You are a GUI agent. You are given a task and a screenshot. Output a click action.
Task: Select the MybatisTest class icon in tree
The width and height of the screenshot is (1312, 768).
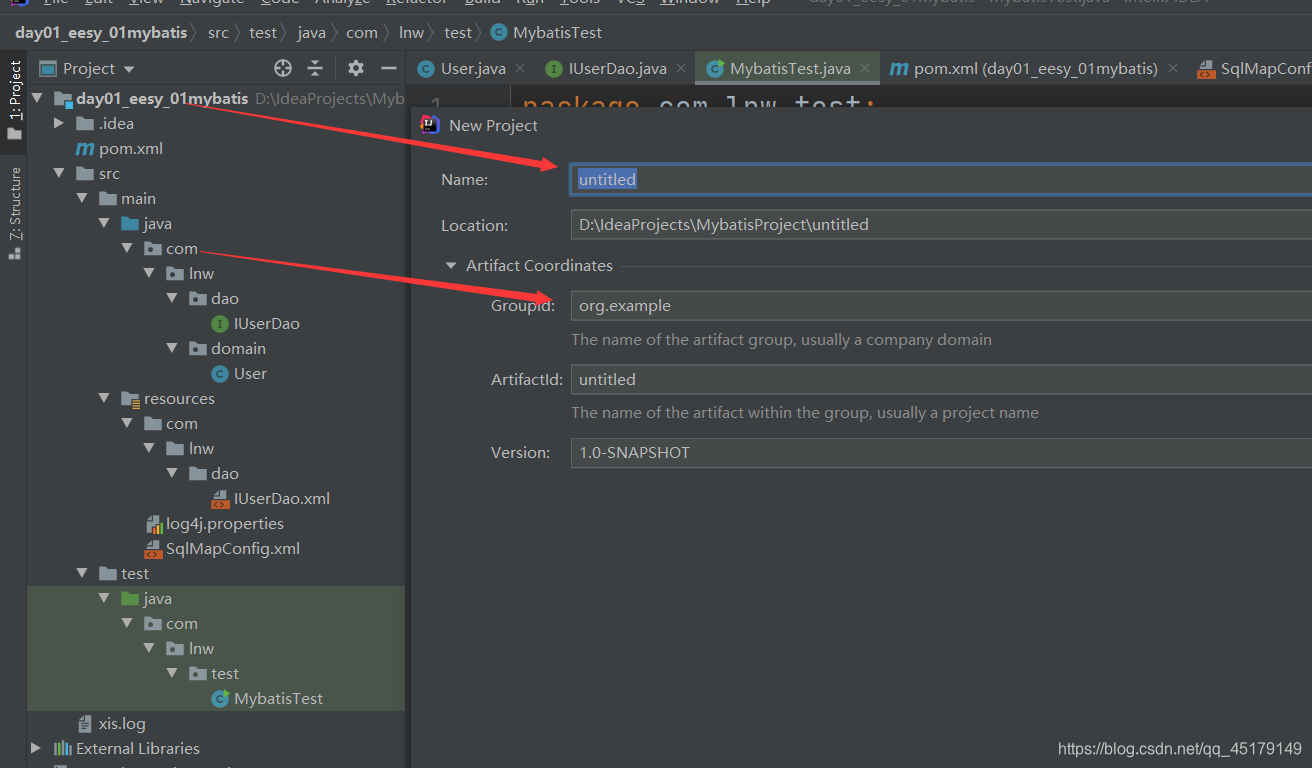pos(220,698)
